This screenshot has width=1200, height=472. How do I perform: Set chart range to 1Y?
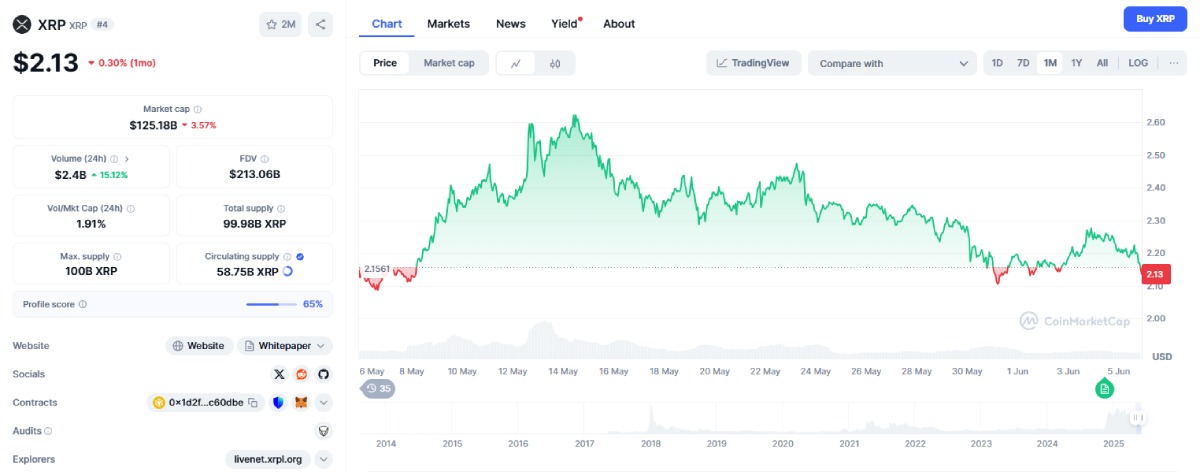pyautogui.click(x=1076, y=63)
